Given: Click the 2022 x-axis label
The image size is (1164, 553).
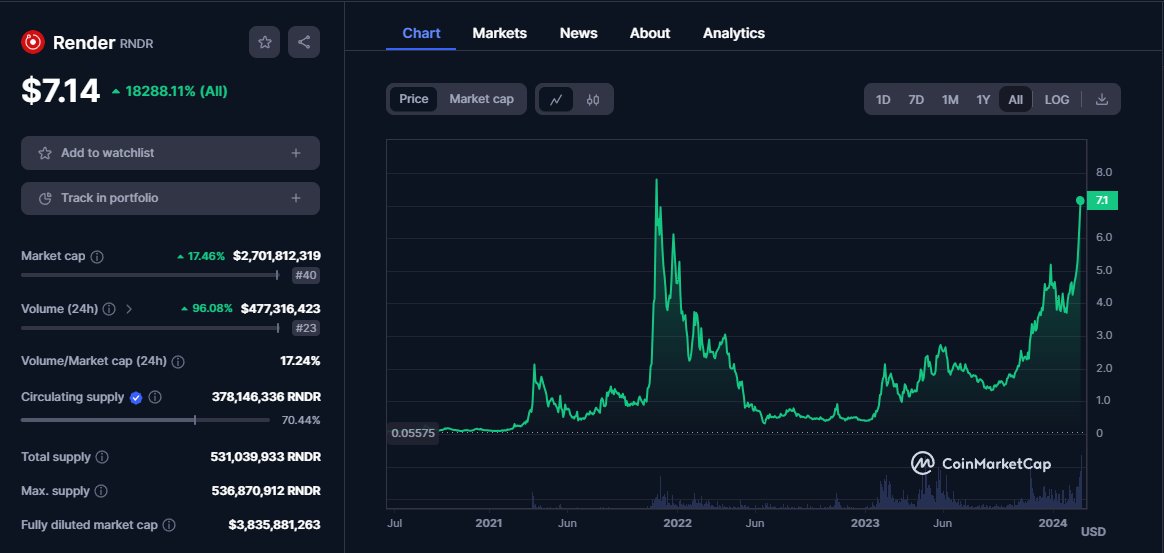Looking at the screenshot, I should [678, 523].
